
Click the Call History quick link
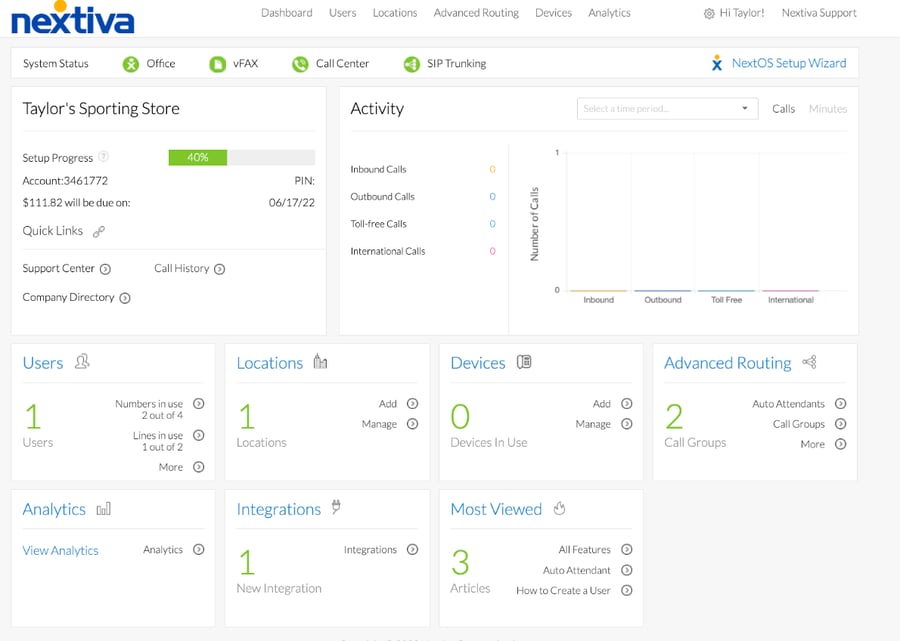pos(181,269)
